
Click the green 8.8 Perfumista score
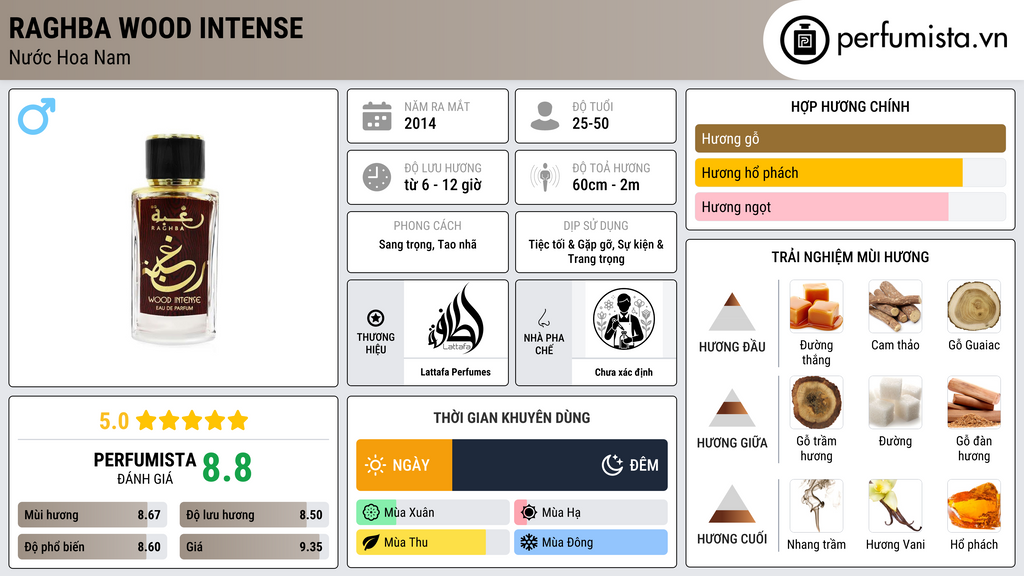pyautogui.click(x=227, y=468)
